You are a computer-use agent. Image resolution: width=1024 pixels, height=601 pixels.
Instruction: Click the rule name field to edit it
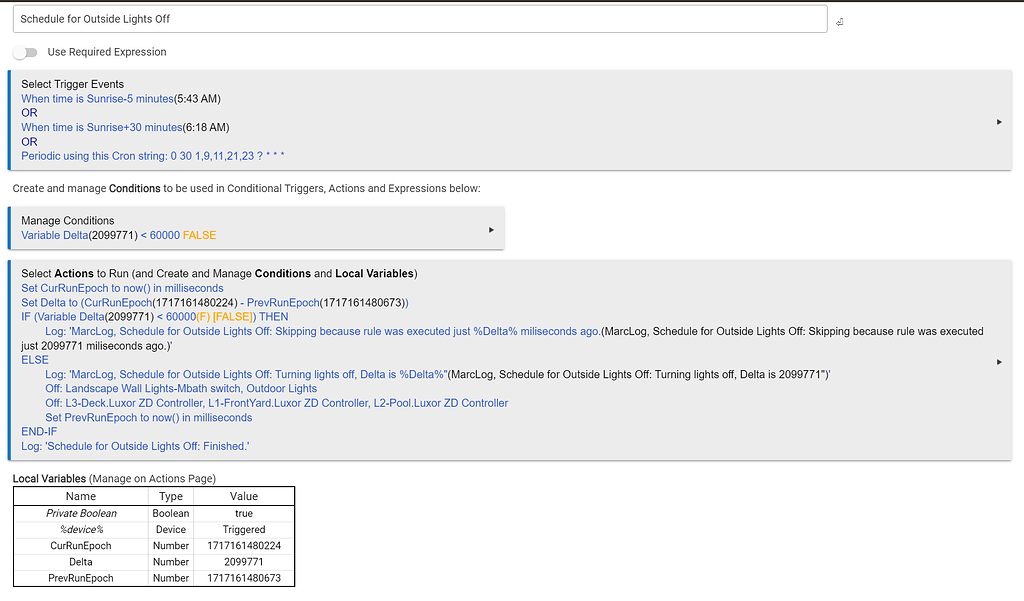click(x=420, y=19)
